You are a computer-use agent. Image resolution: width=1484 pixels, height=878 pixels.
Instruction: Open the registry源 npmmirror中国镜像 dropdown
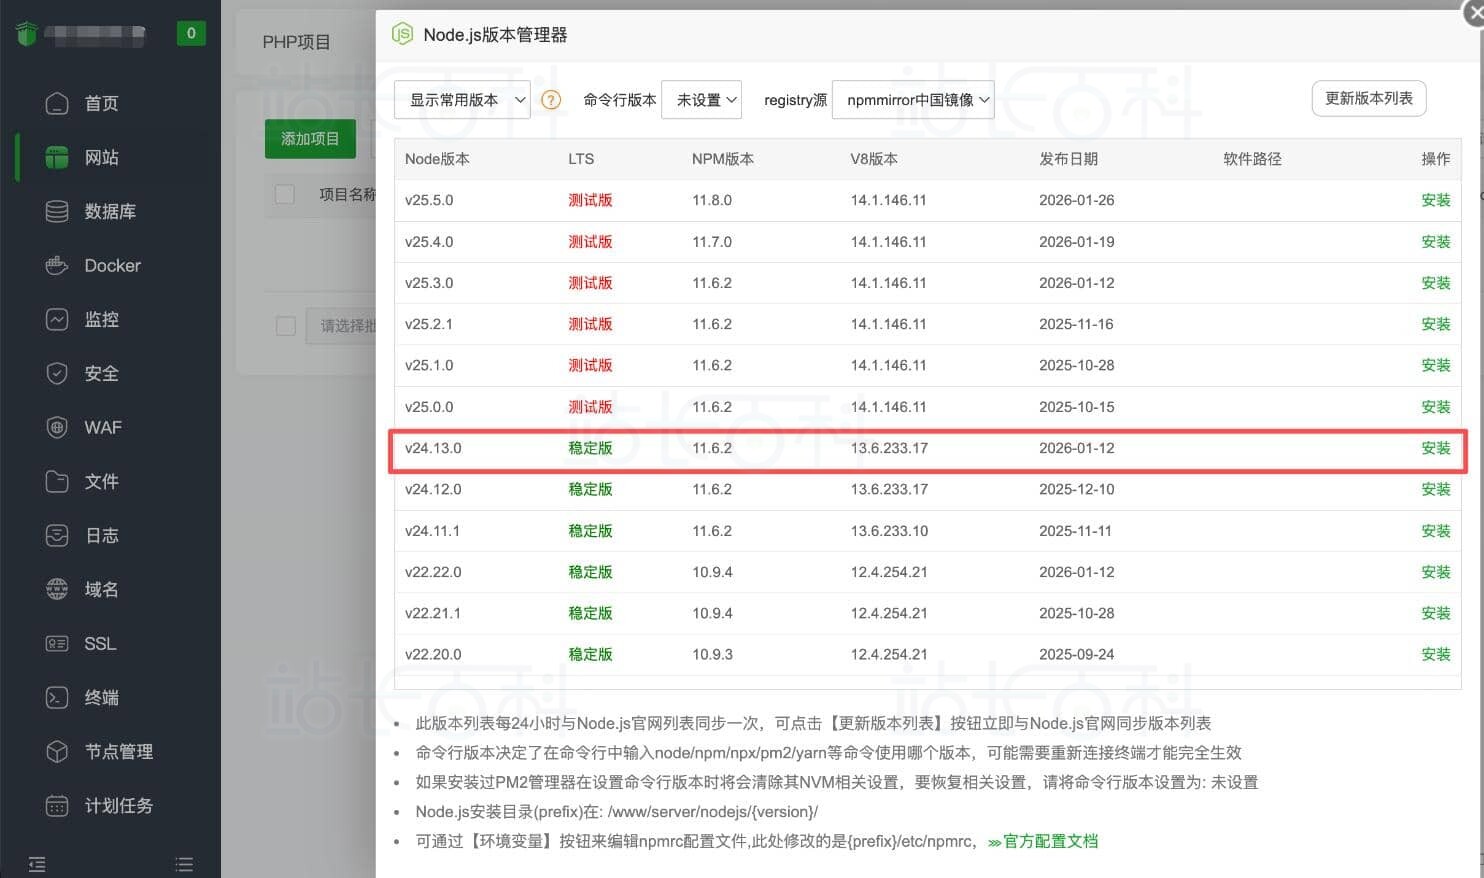[x=913, y=100]
